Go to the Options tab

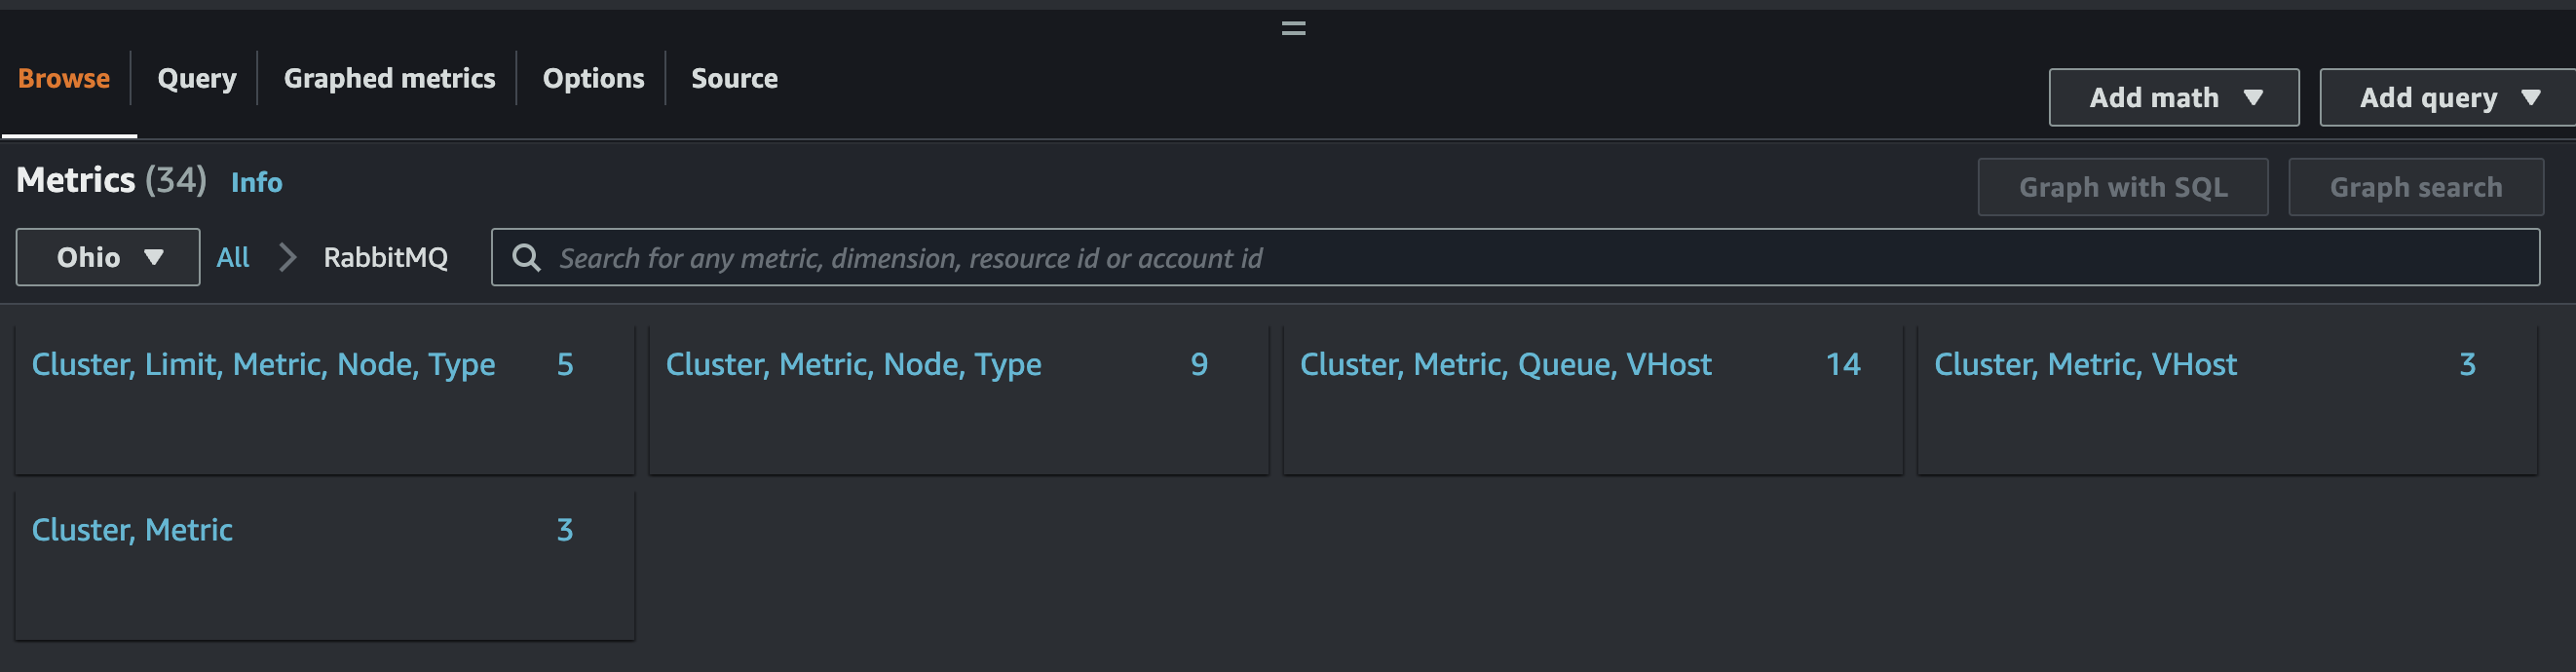(593, 79)
